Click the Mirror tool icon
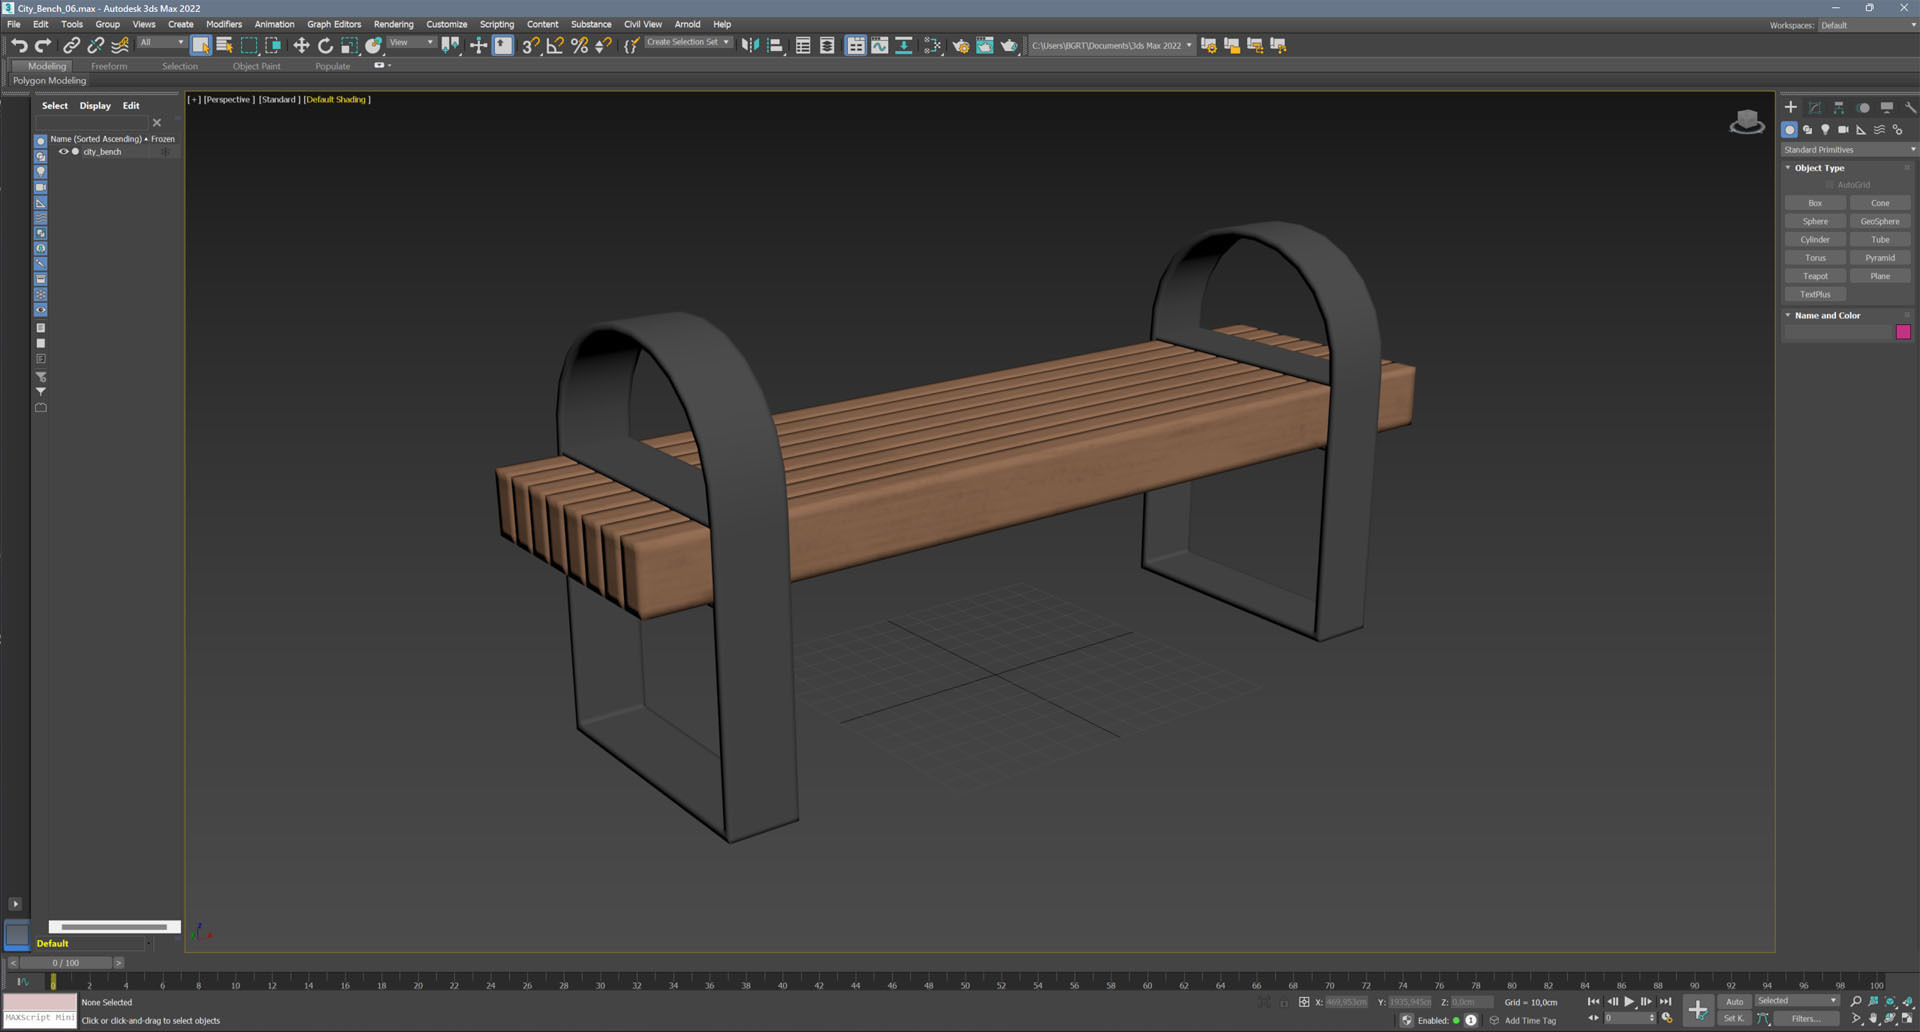Screen dimensions: 1920x1032 pyautogui.click(x=750, y=45)
